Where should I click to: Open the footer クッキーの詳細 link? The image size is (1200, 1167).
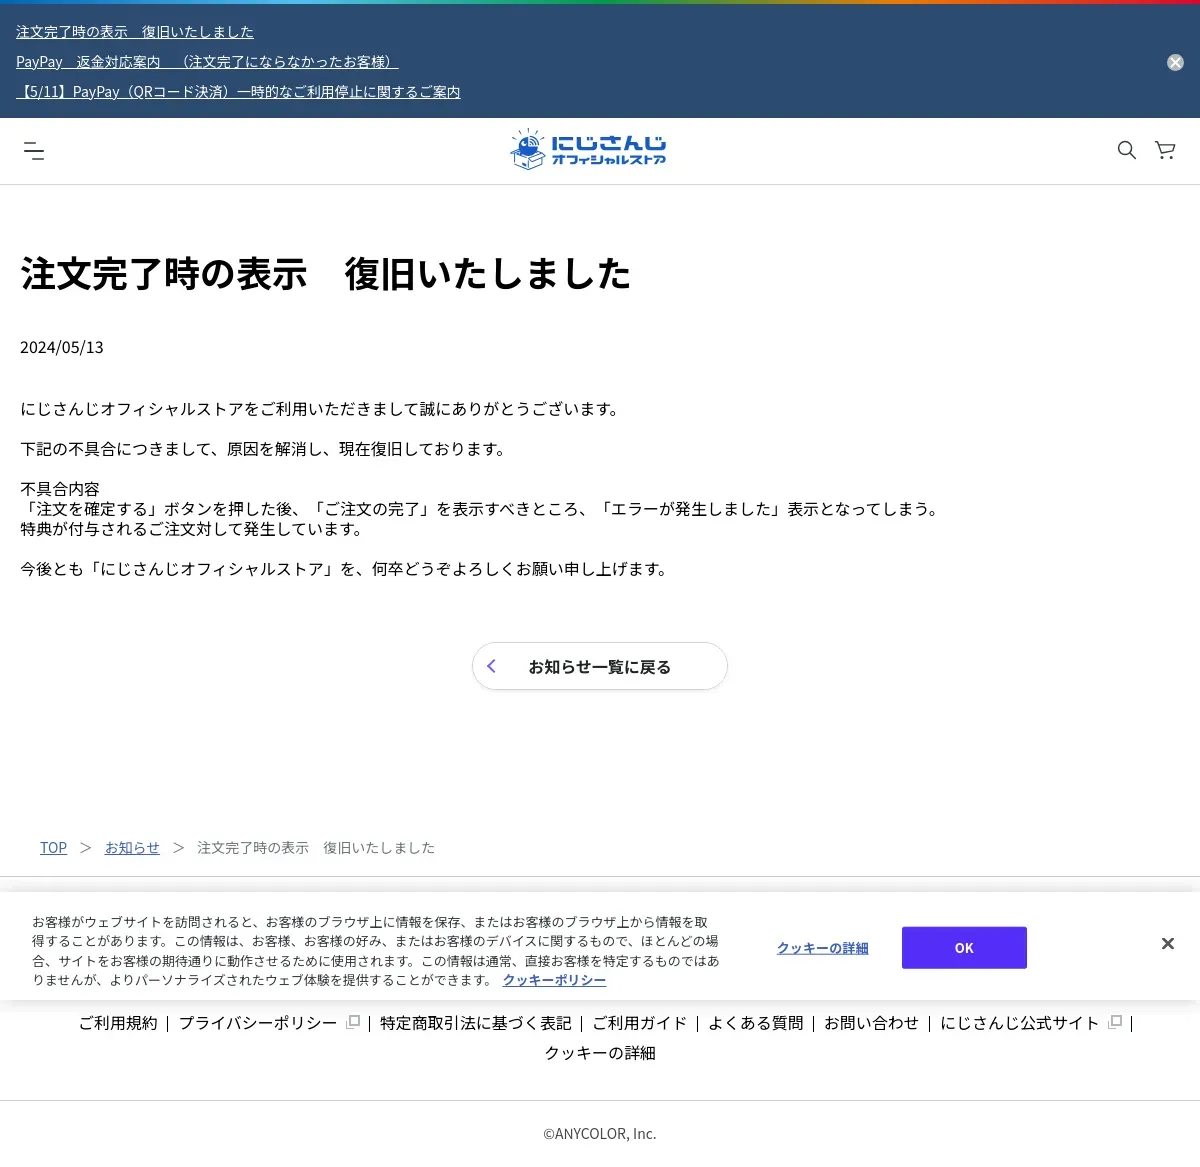click(x=600, y=1053)
